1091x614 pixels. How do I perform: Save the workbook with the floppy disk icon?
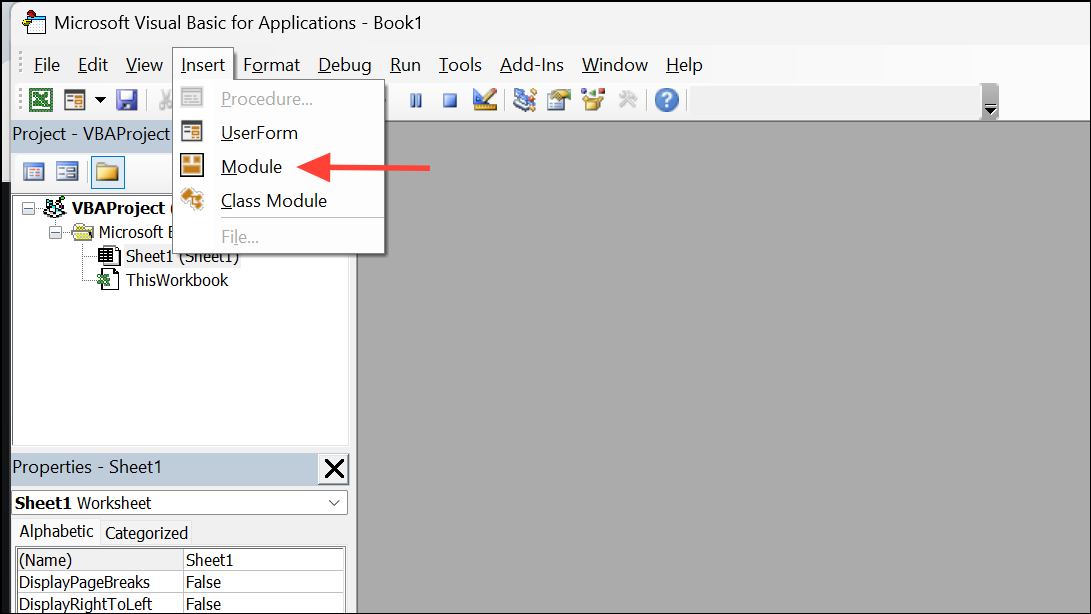127,100
